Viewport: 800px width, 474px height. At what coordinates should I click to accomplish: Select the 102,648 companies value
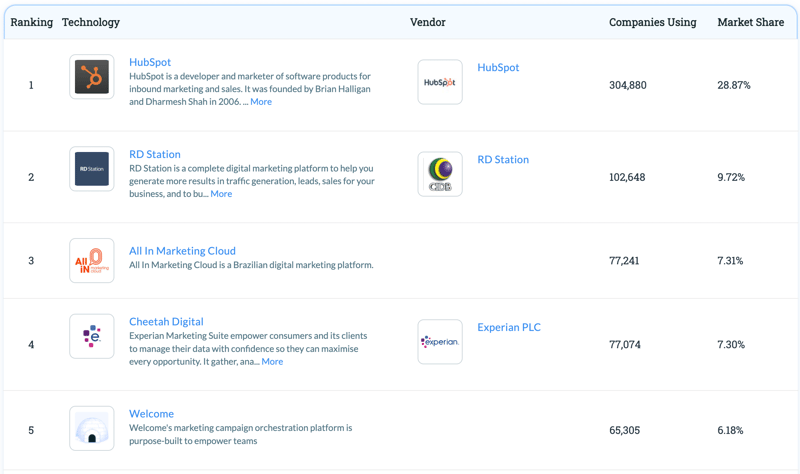pos(628,178)
